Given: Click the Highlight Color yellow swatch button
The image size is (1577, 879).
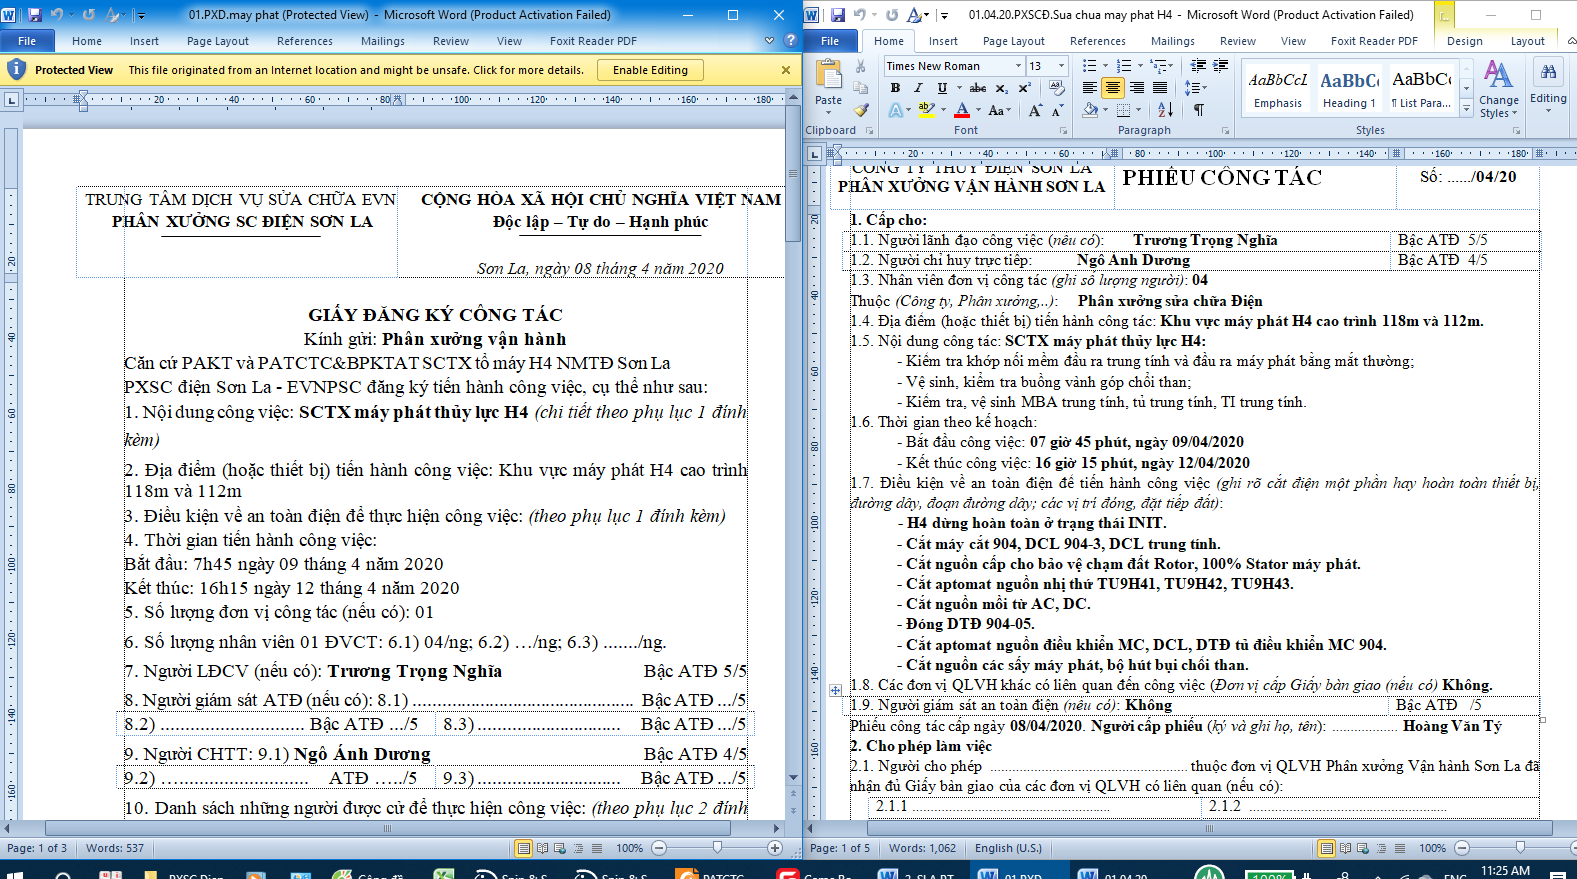Looking at the screenshot, I should (927, 110).
